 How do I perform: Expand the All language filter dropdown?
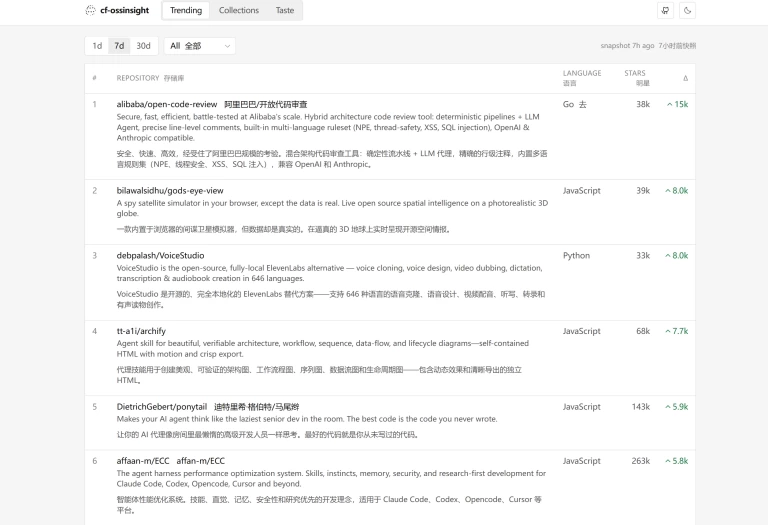point(200,46)
